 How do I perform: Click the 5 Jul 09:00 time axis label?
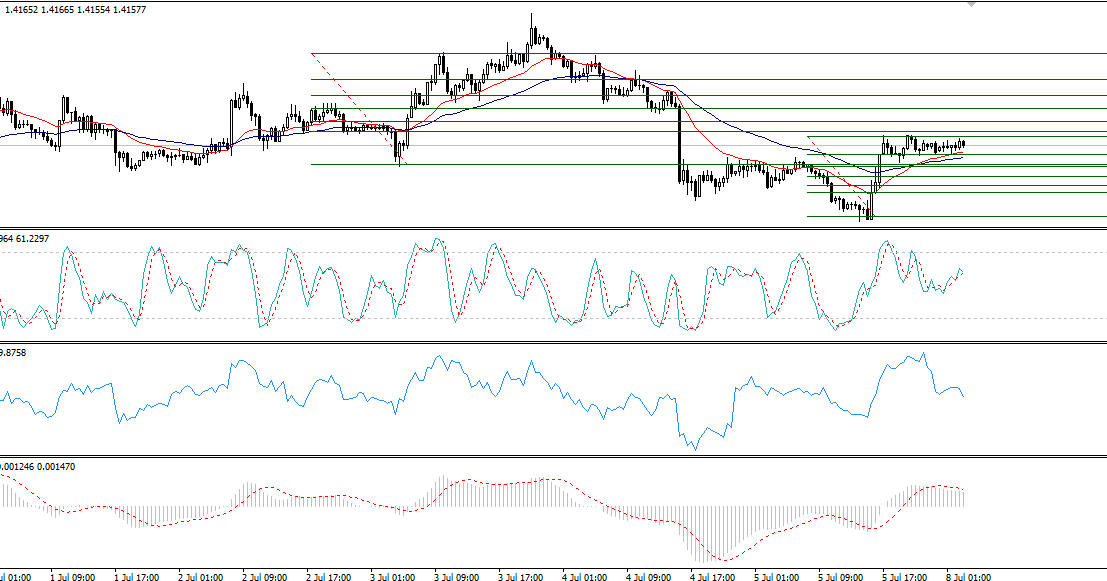point(841,577)
